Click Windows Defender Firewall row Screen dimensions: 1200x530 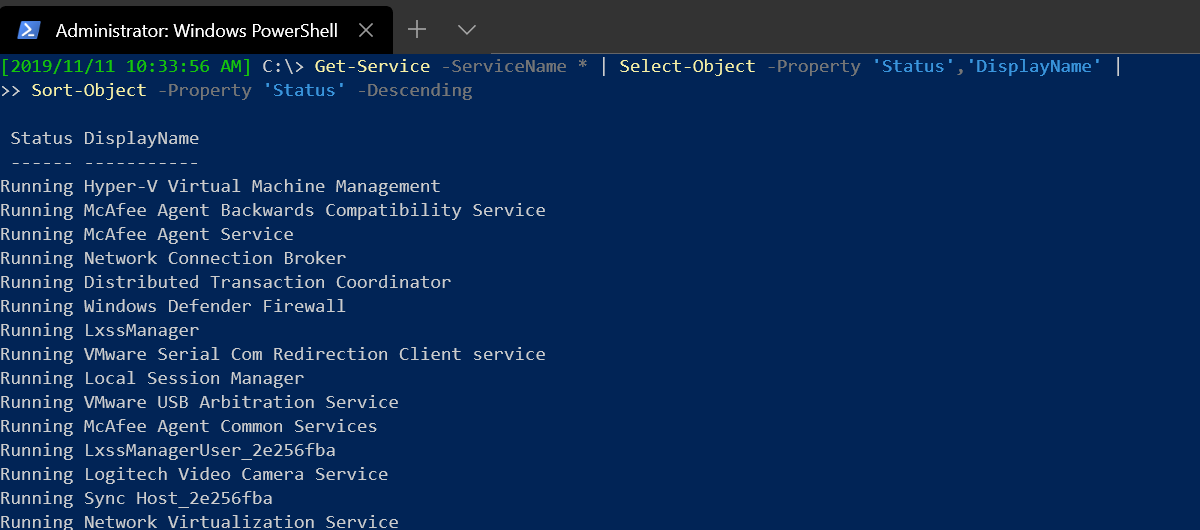[173, 306]
